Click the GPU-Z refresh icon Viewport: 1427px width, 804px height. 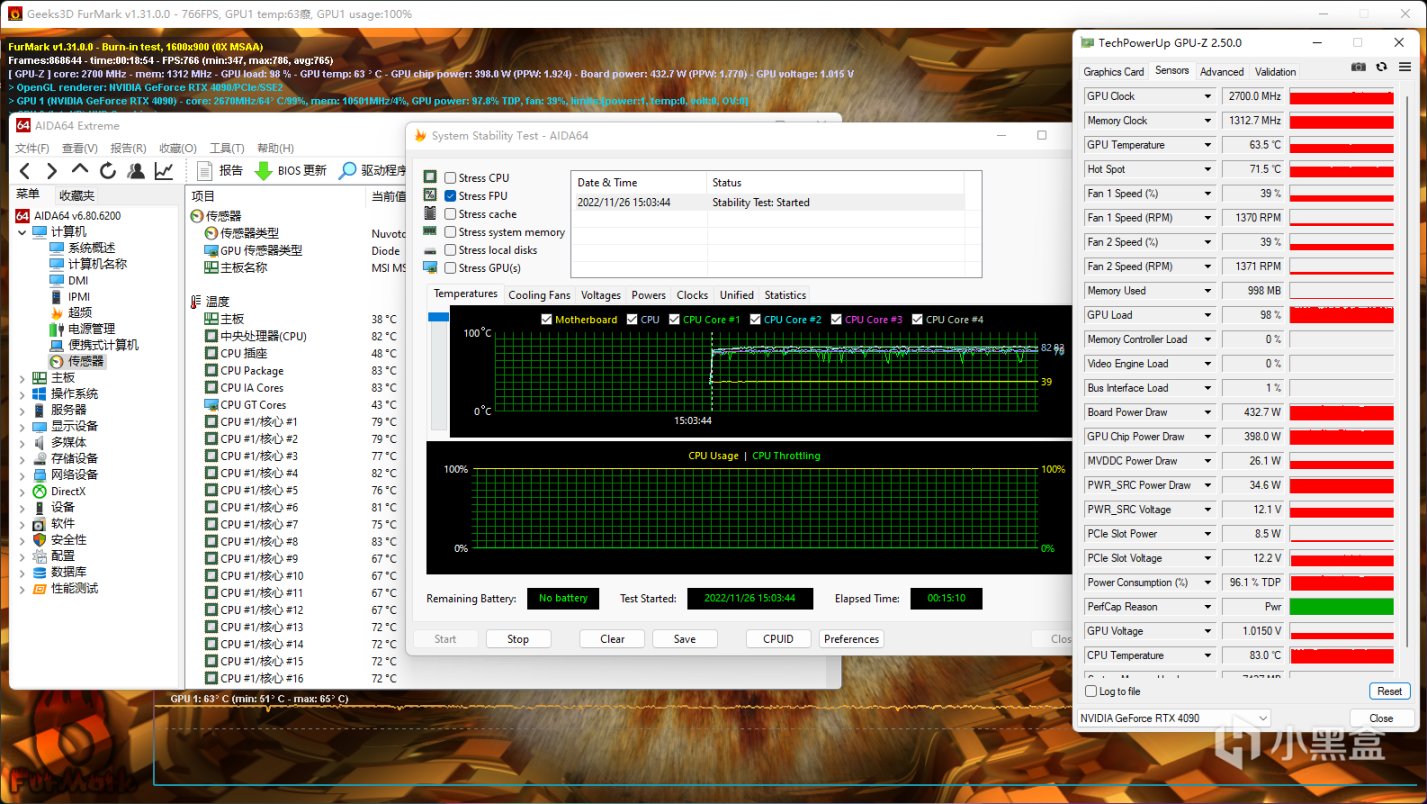pos(1381,67)
